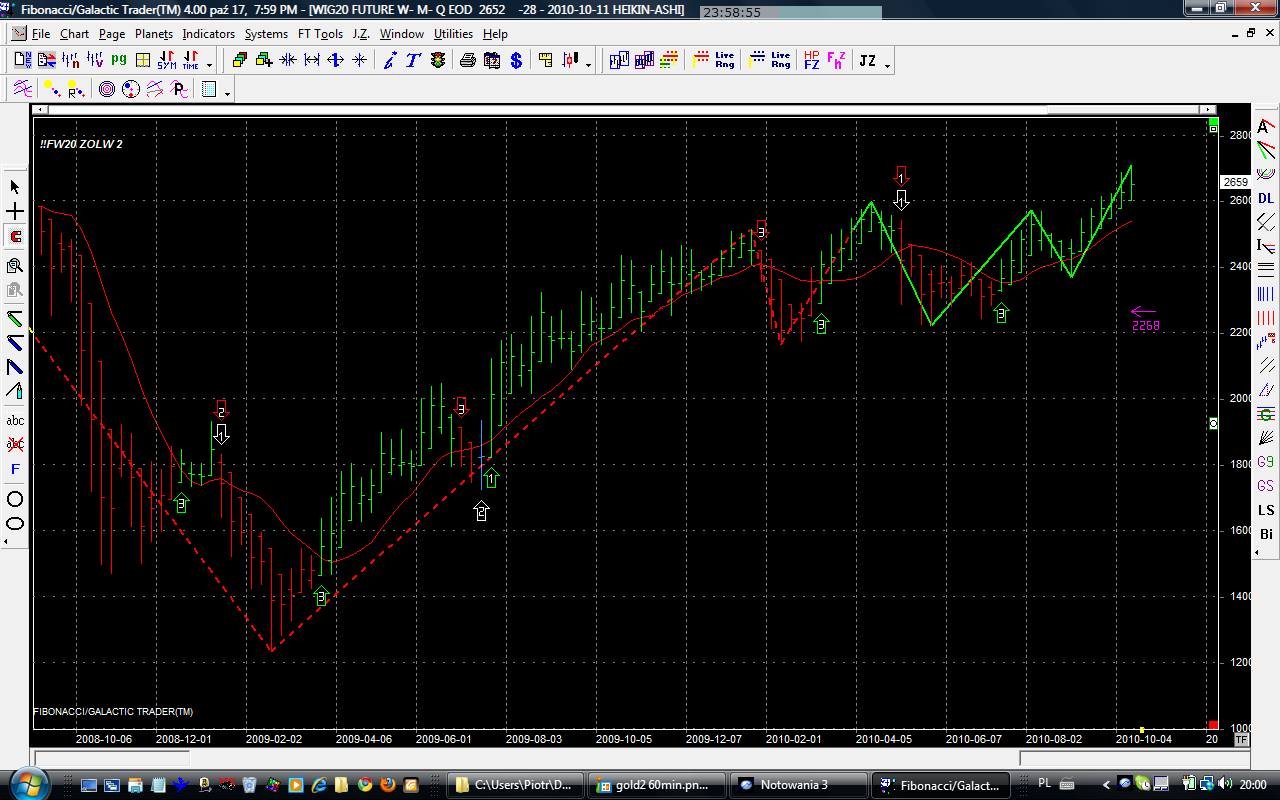Select the abc text annotation tool
The image size is (1280, 800).
pos(15,421)
